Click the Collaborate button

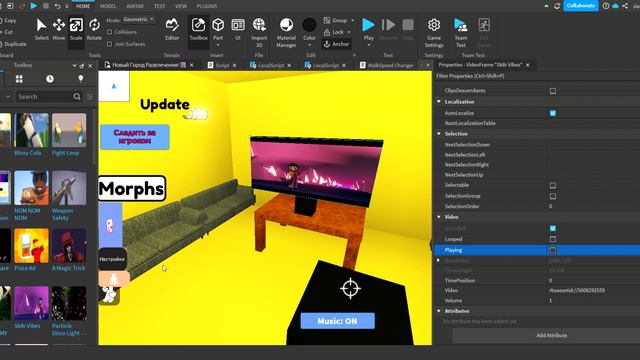pyautogui.click(x=581, y=6)
